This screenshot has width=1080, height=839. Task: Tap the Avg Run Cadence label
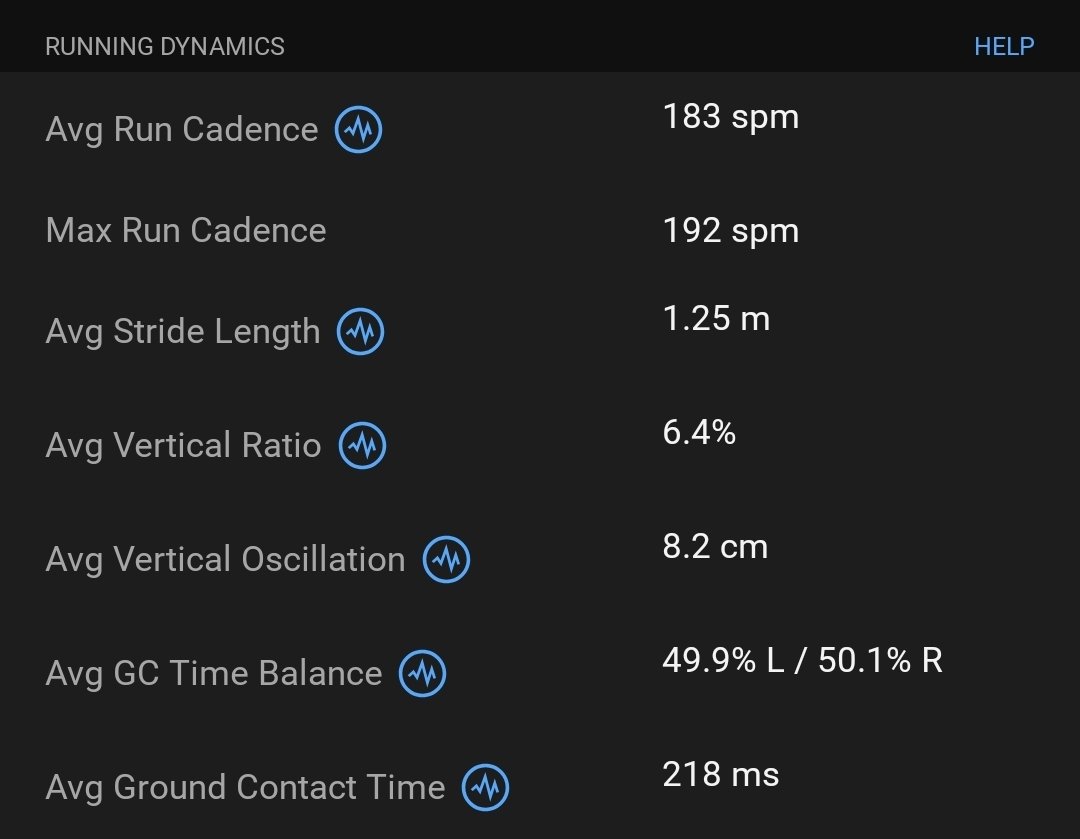tap(182, 130)
